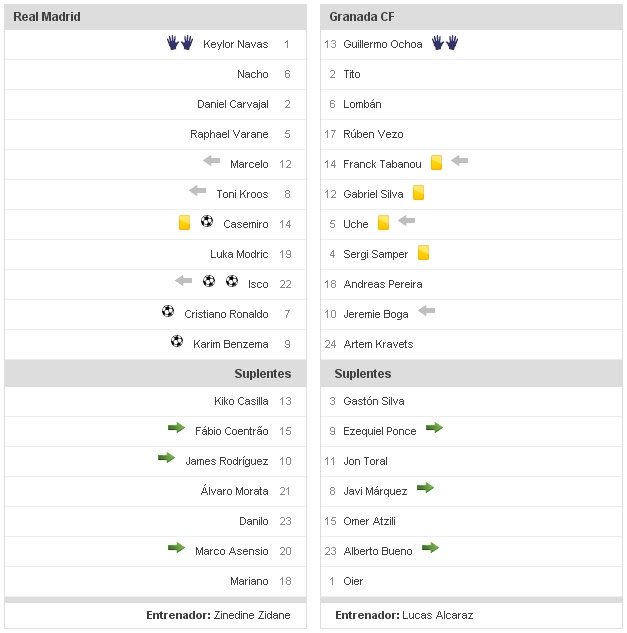Click the goal ball icon beside Cristiano Ronaldo

(x=168, y=312)
